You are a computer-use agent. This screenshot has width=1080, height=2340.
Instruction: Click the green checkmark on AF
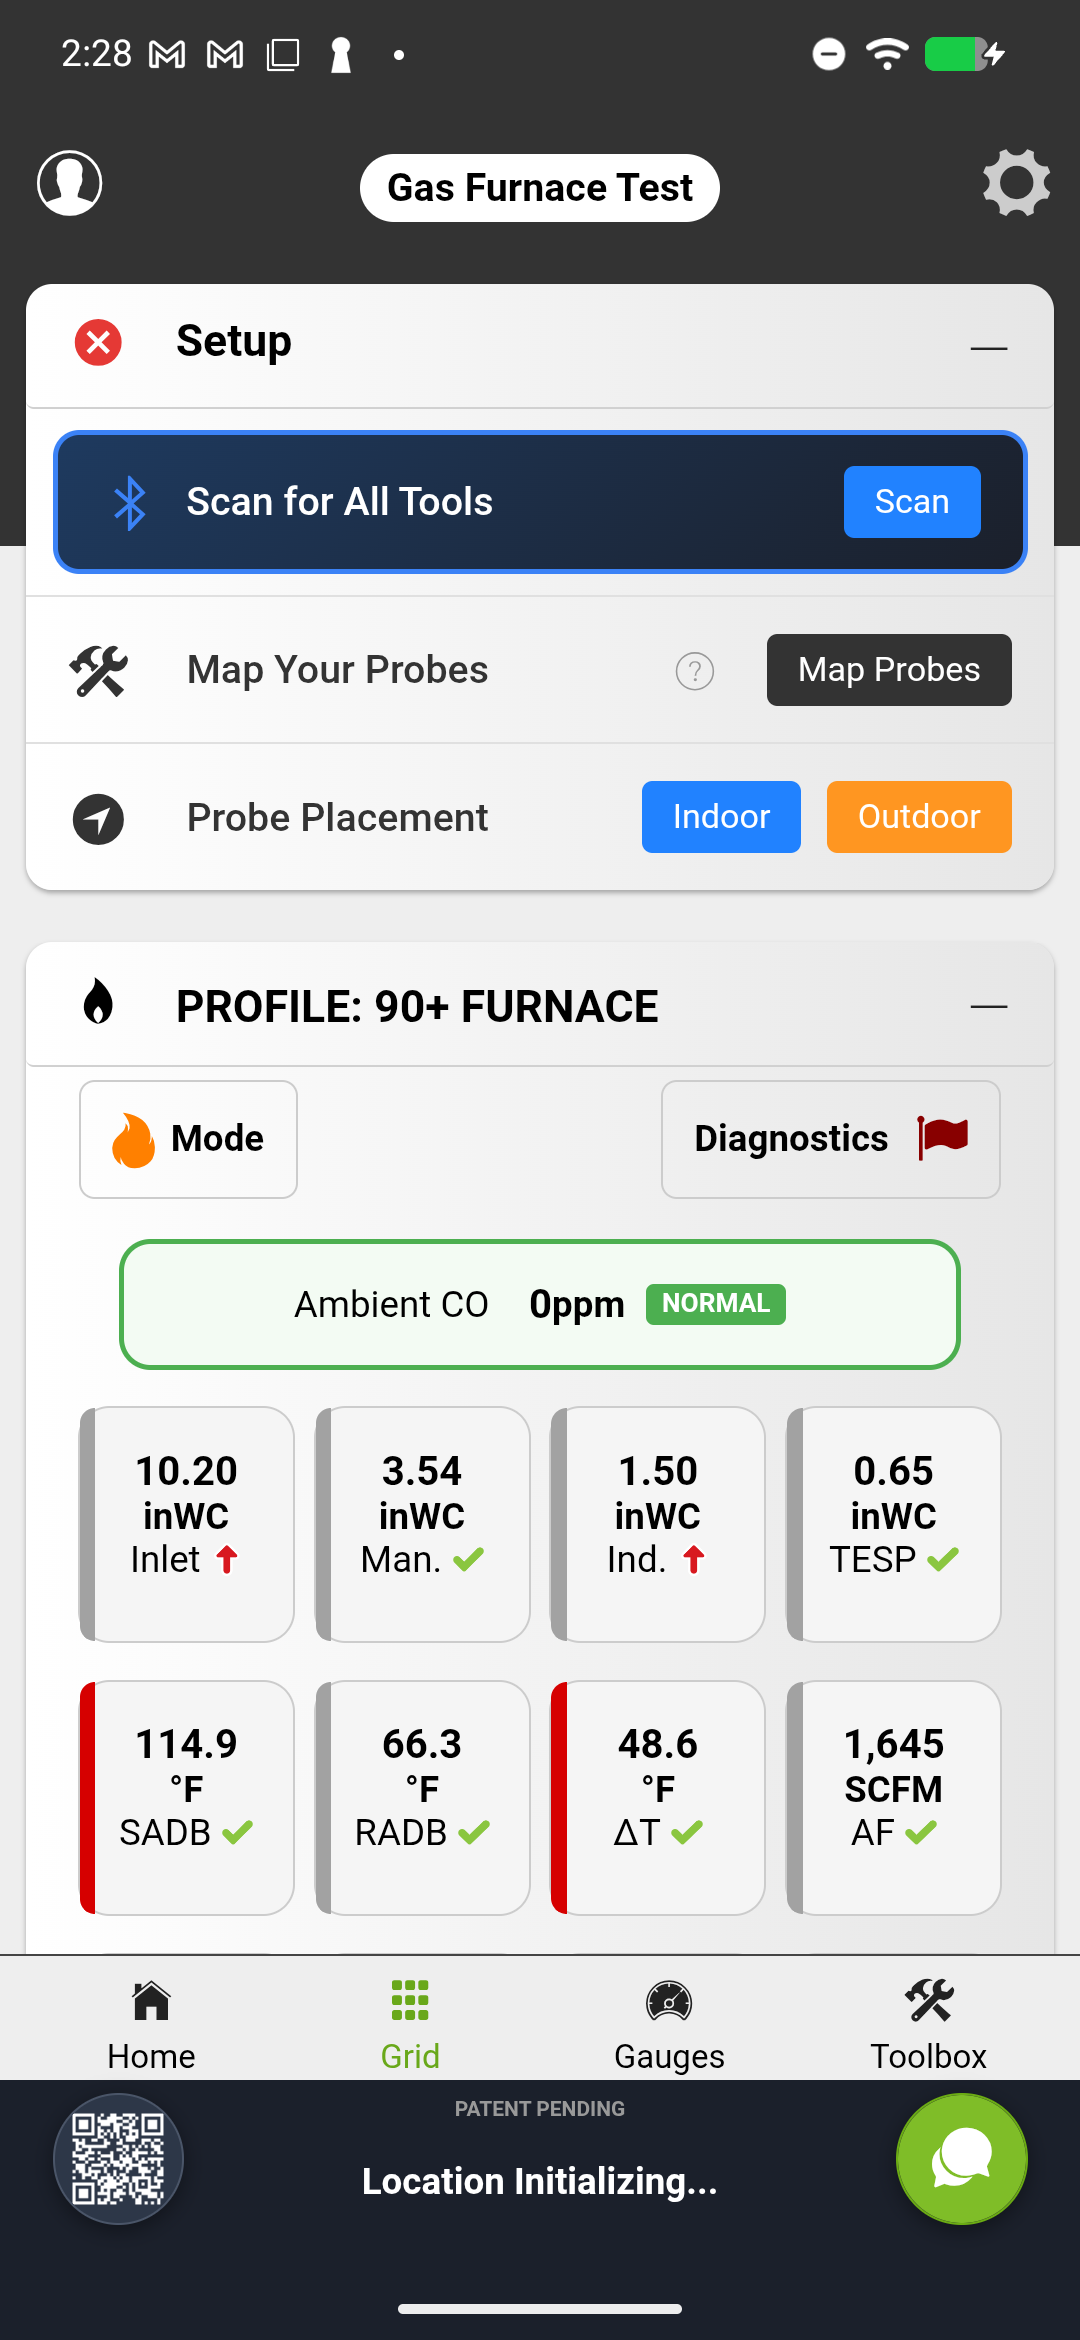(921, 1832)
